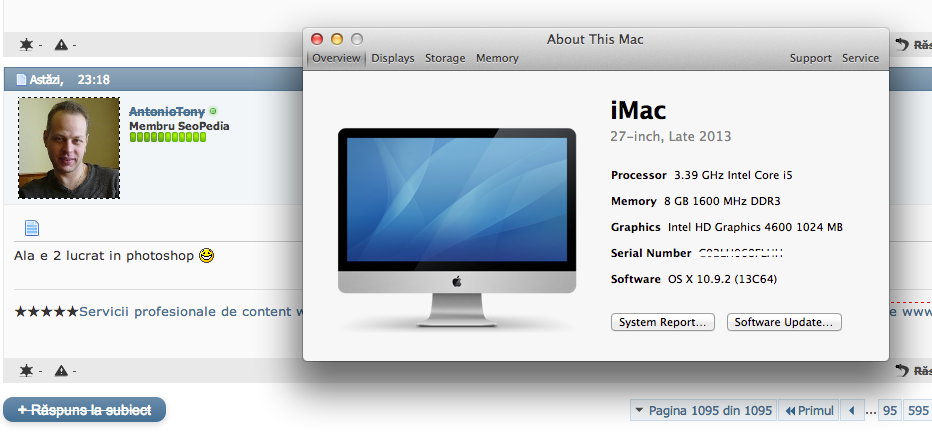Click the Răspuns la subiect button
Viewport: 932px width, 437px height.
84,410
